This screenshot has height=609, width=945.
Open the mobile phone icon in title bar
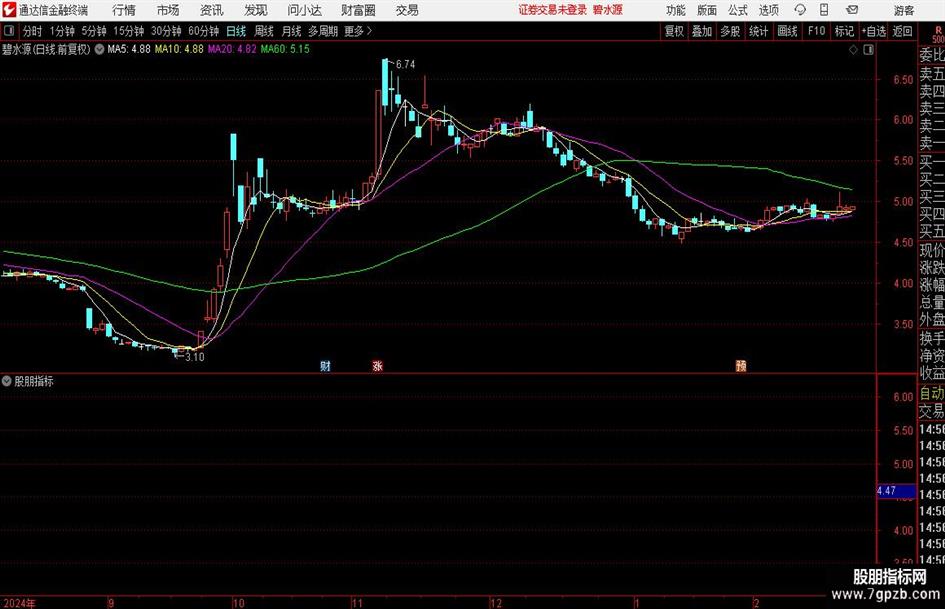[824, 10]
